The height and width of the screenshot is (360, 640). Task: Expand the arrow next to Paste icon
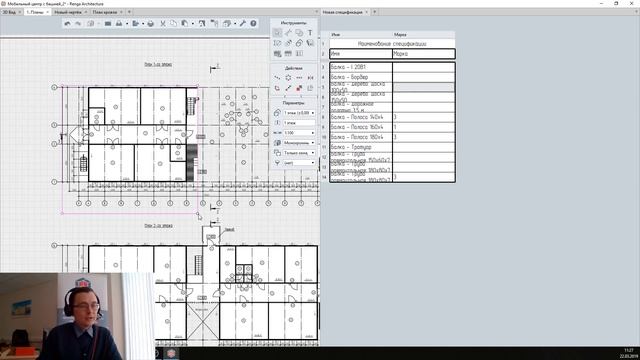click(193, 24)
